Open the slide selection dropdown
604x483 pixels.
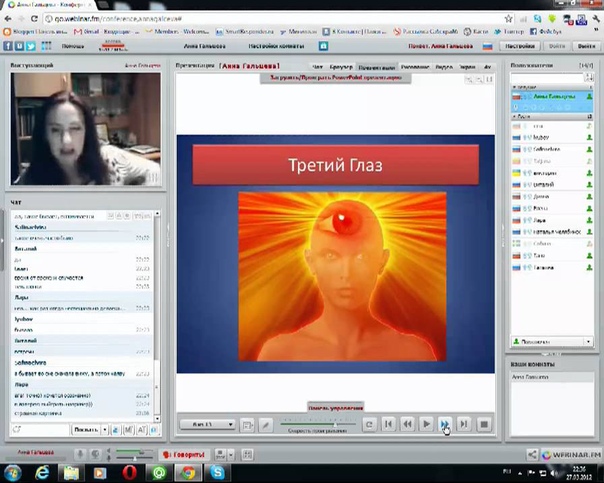(x=207, y=424)
